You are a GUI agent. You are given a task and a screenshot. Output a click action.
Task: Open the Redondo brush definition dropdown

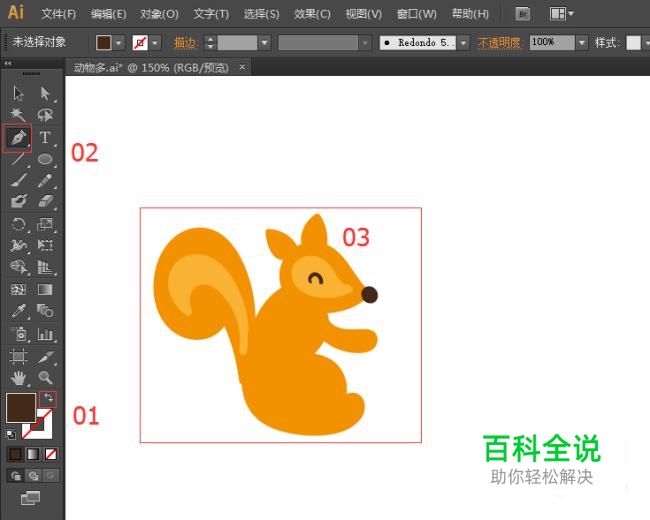[x=463, y=42]
